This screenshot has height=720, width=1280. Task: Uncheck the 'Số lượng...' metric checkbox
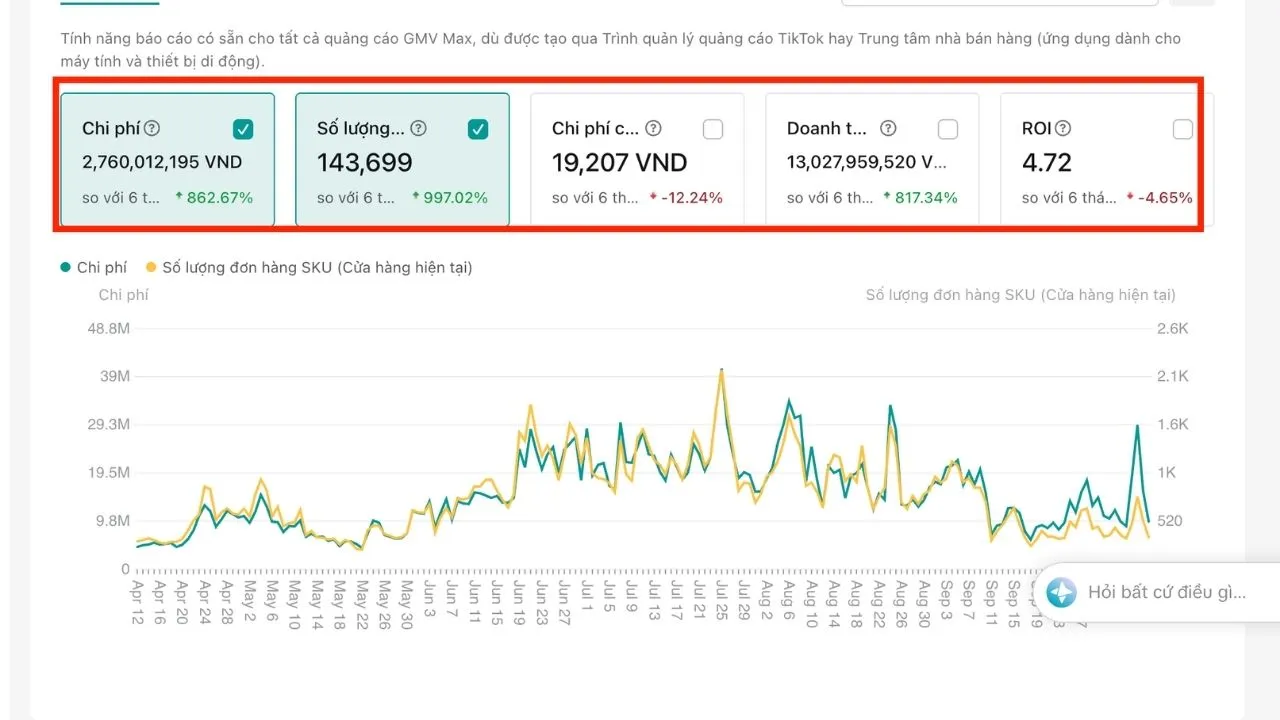pyautogui.click(x=478, y=129)
